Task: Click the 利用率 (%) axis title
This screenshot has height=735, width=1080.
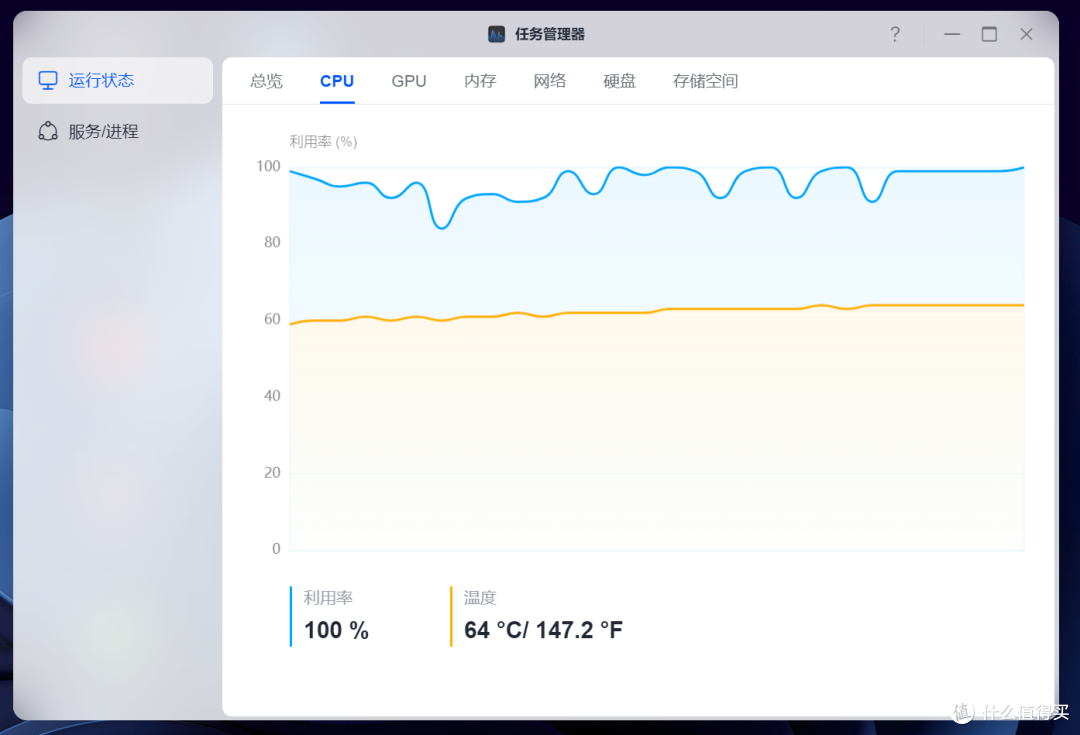Action: (323, 142)
